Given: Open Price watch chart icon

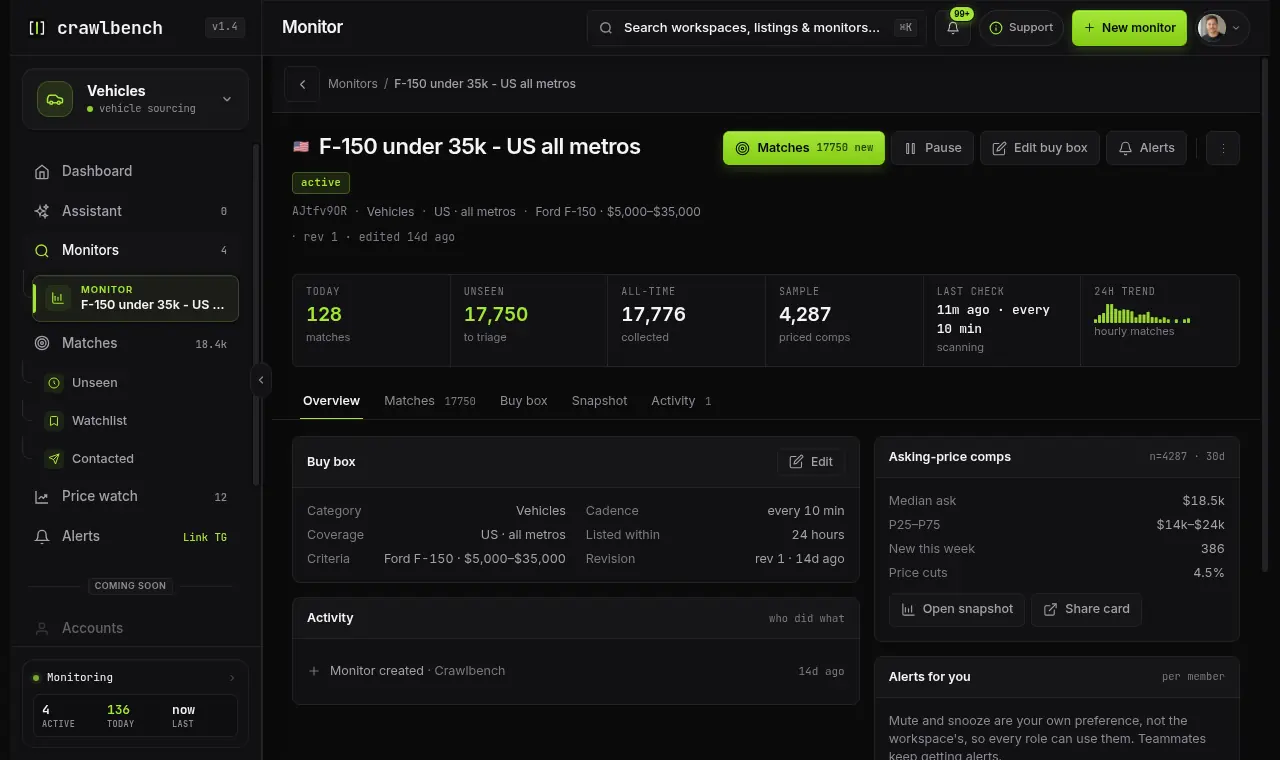Looking at the screenshot, I should 42,497.
